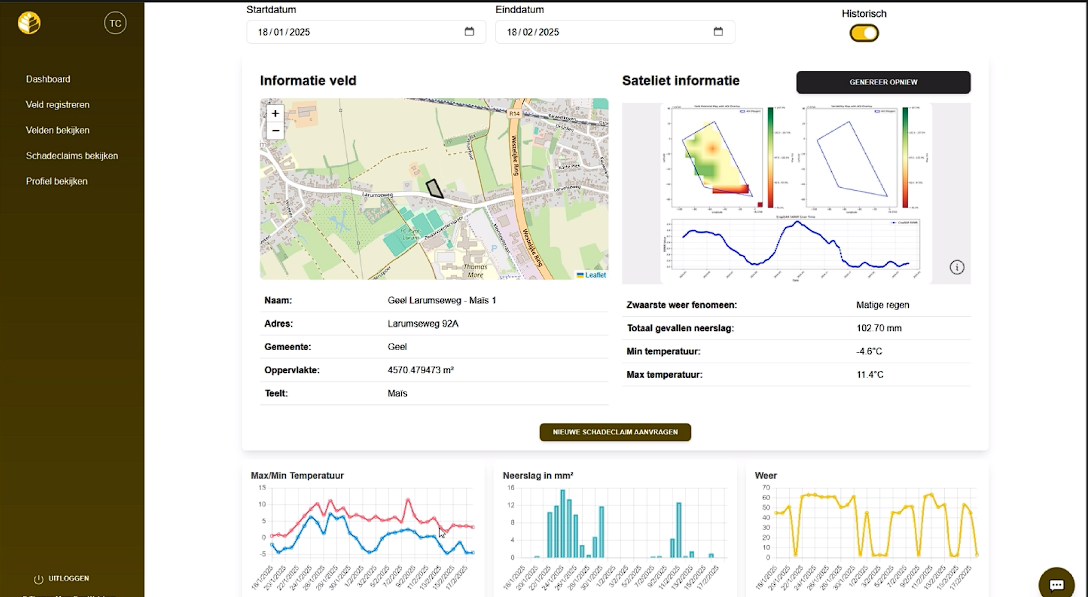The width and height of the screenshot is (1088, 597).
Task: Click the info icon on the satellite panel
Action: [x=957, y=267]
